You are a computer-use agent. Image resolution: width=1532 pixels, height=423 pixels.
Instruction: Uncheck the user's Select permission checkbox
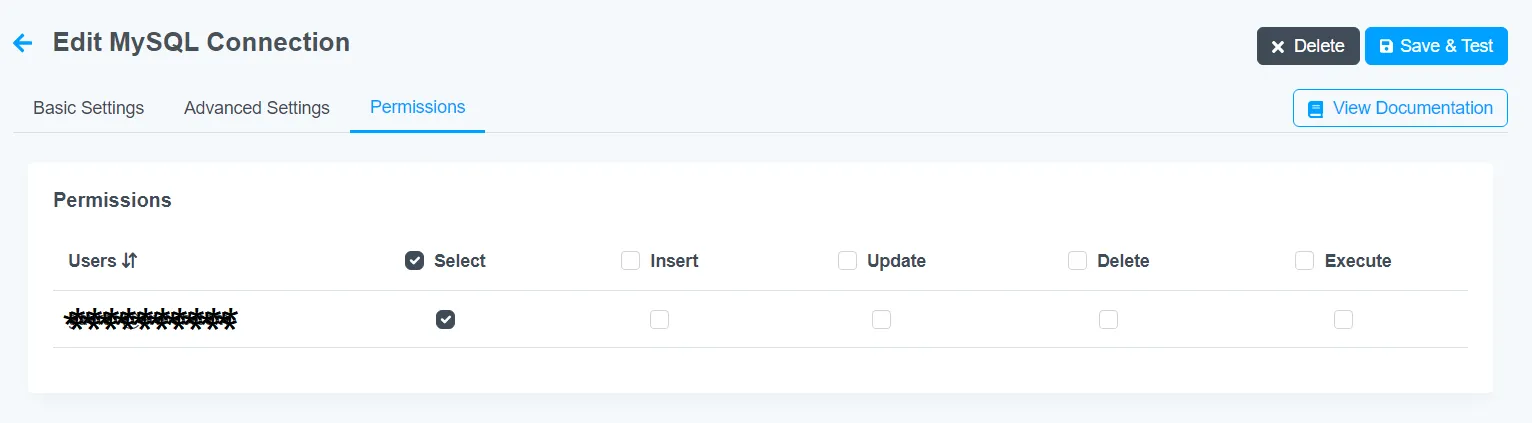pyautogui.click(x=446, y=319)
